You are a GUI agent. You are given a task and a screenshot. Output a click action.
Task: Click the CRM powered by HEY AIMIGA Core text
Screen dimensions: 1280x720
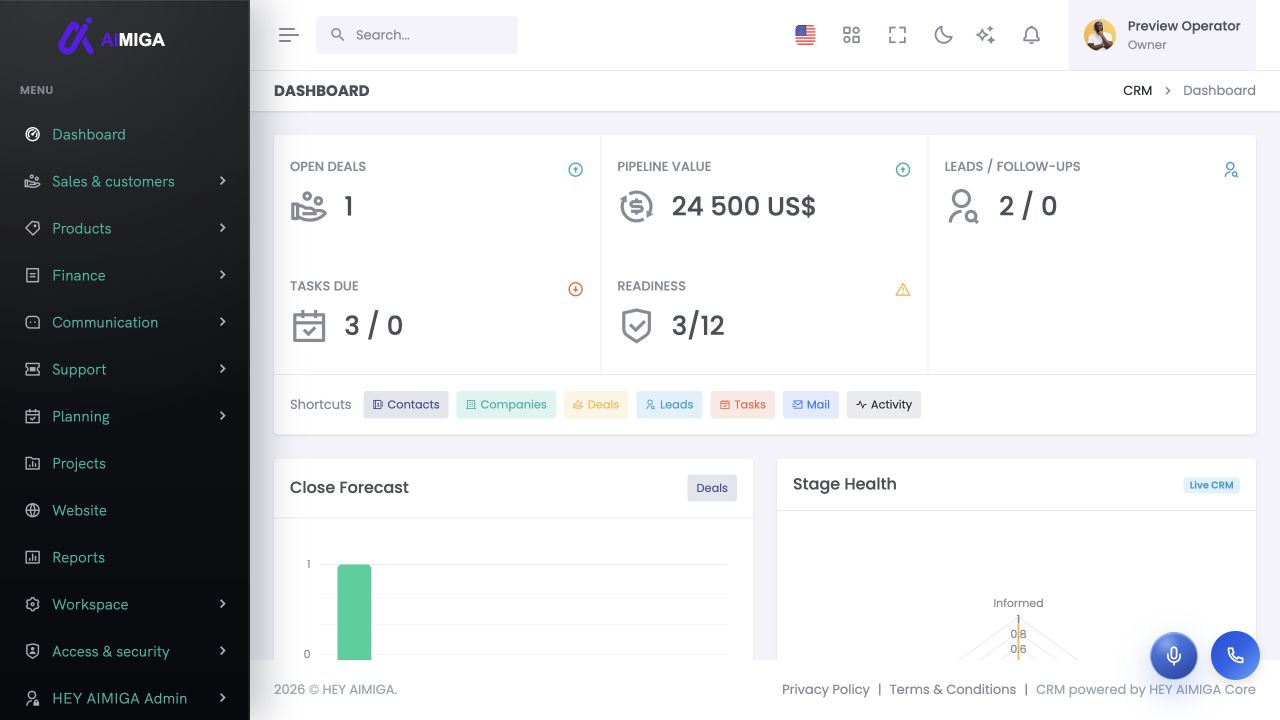coord(1146,689)
